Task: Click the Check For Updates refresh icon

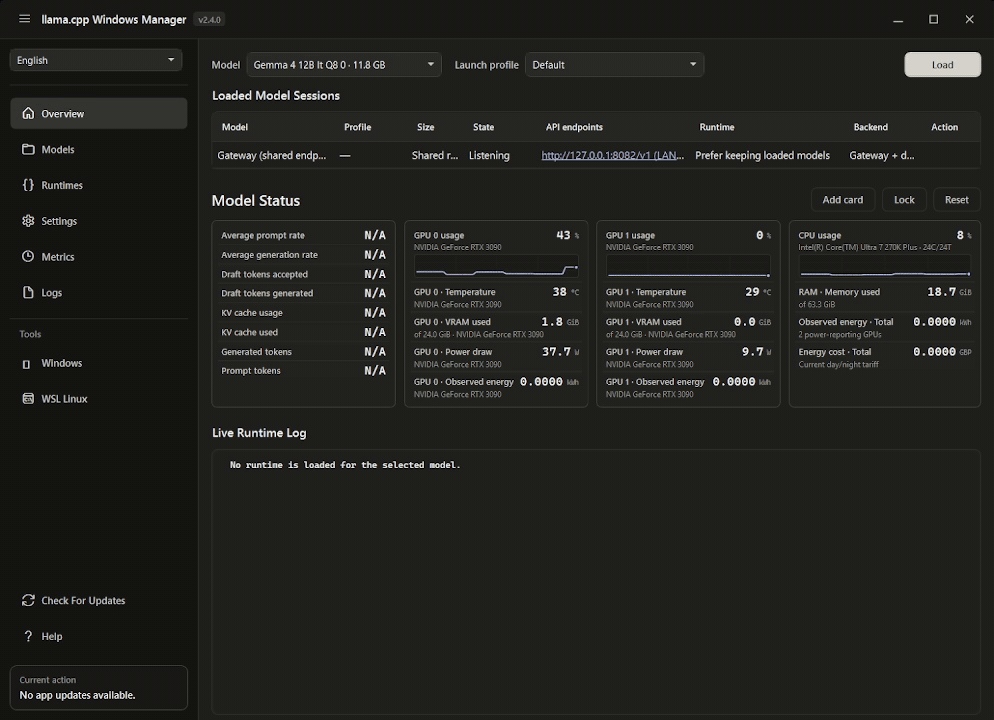Action: click(x=28, y=600)
